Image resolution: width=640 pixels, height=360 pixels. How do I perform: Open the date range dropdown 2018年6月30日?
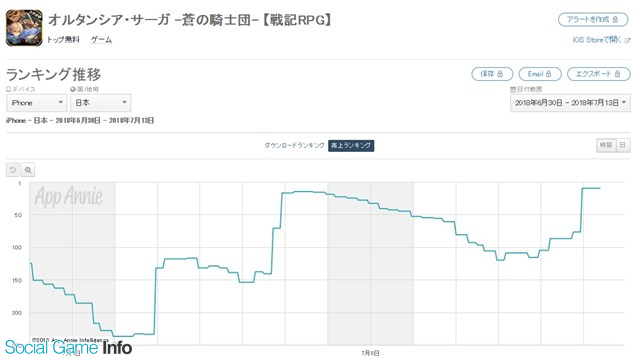tap(570, 103)
